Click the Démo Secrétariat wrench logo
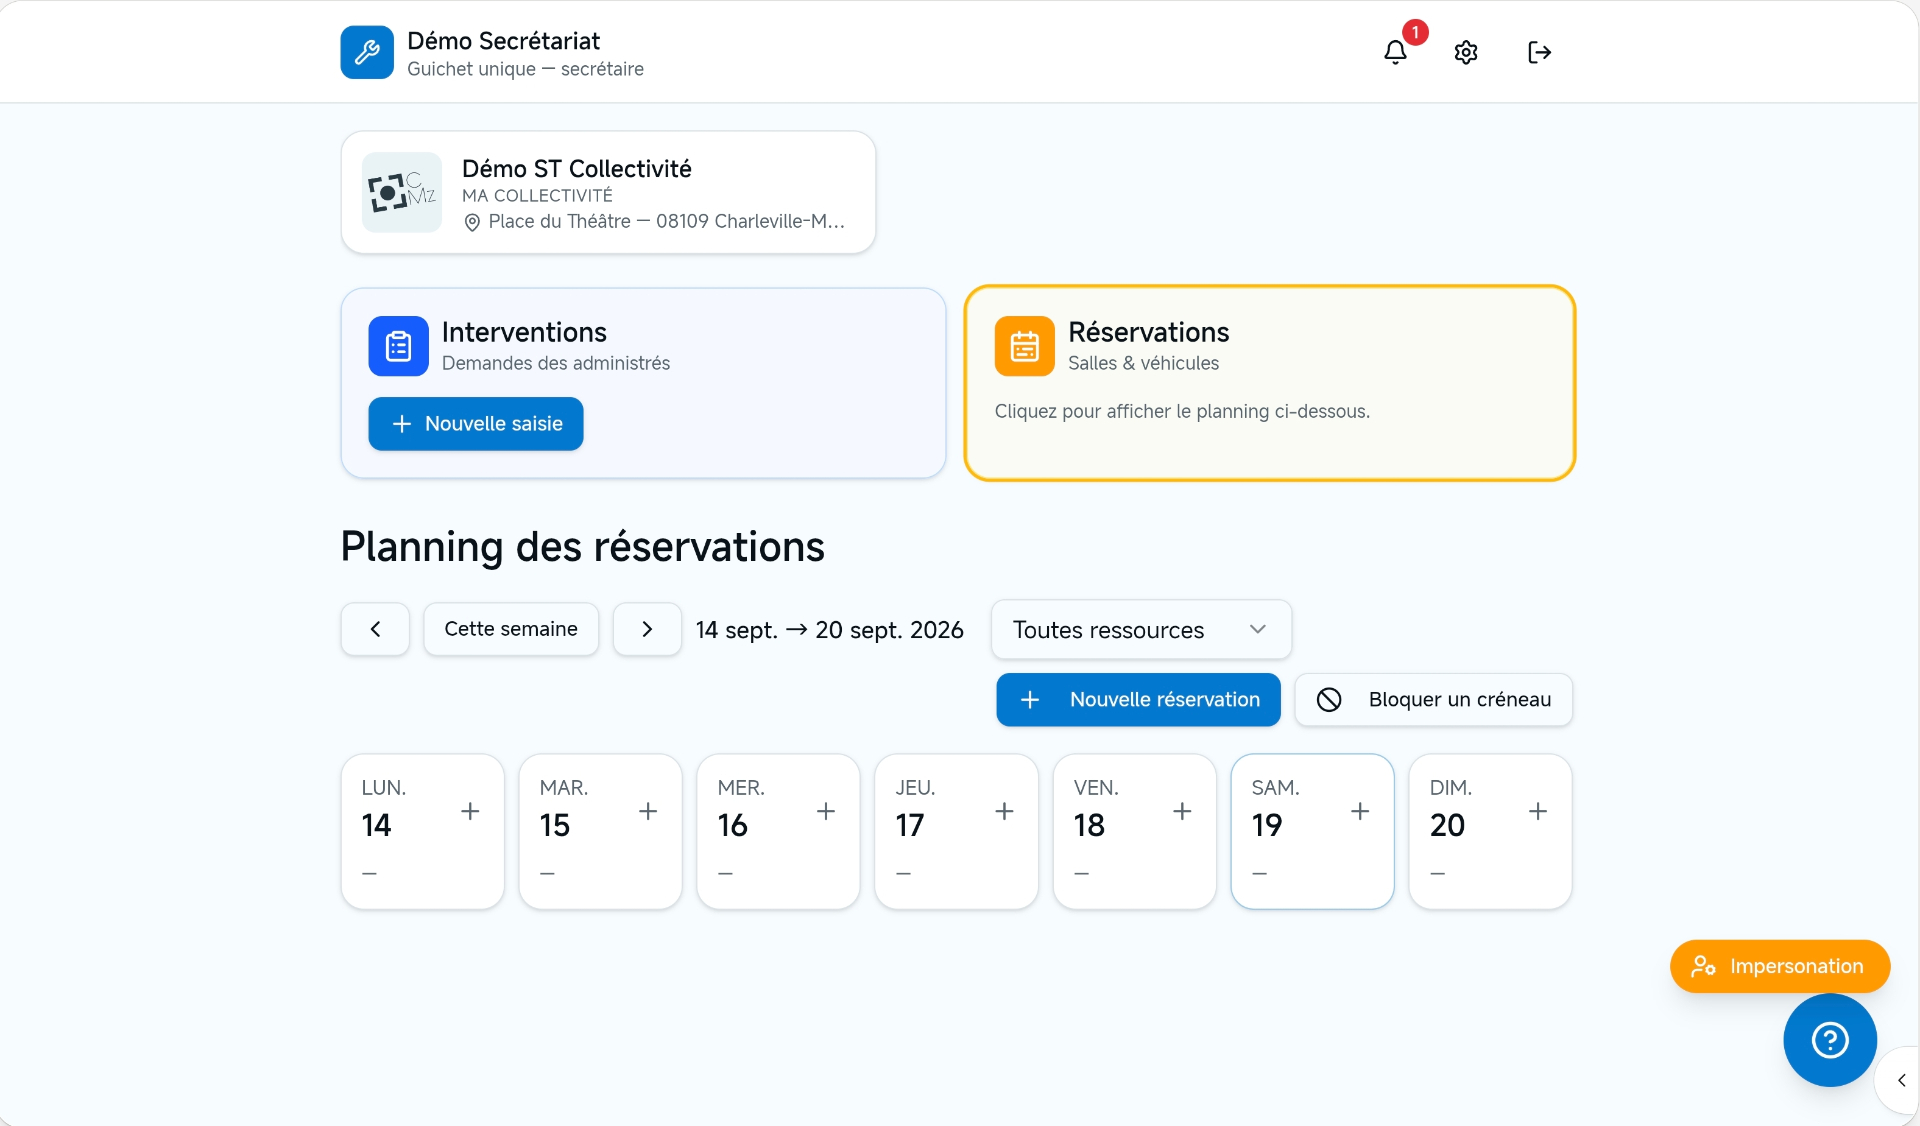1920x1126 pixels. click(x=367, y=52)
